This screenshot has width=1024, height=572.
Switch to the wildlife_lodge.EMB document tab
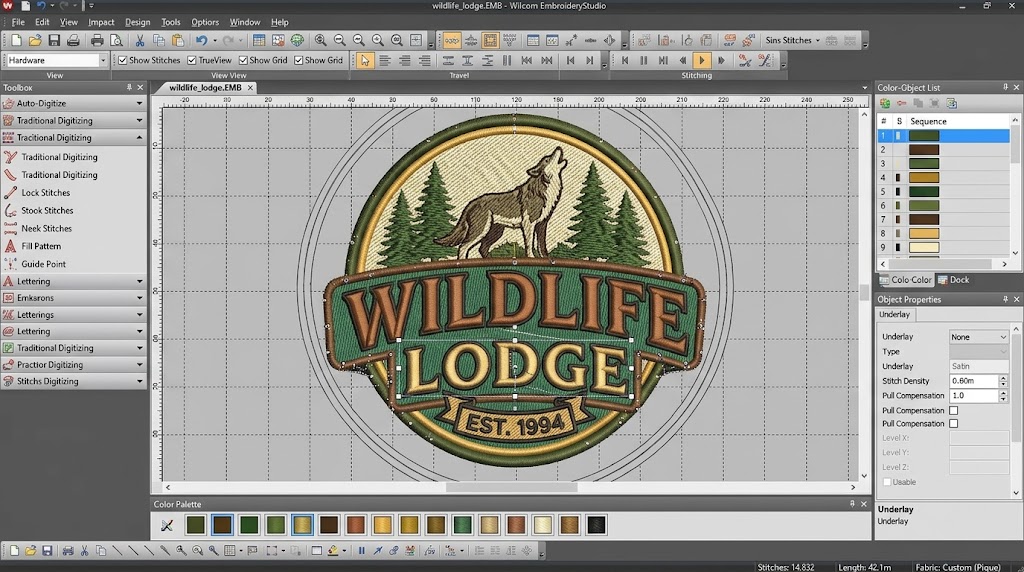pos(205,87)
